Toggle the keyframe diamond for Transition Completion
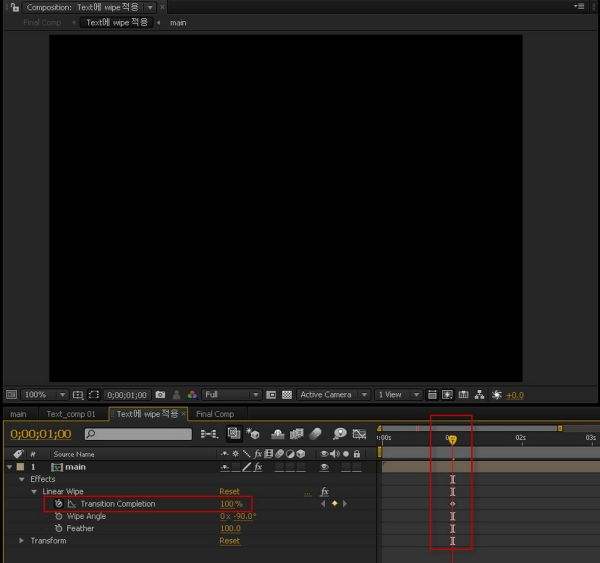The height and width of the screenshot is (563, 600). click(334, 504)
